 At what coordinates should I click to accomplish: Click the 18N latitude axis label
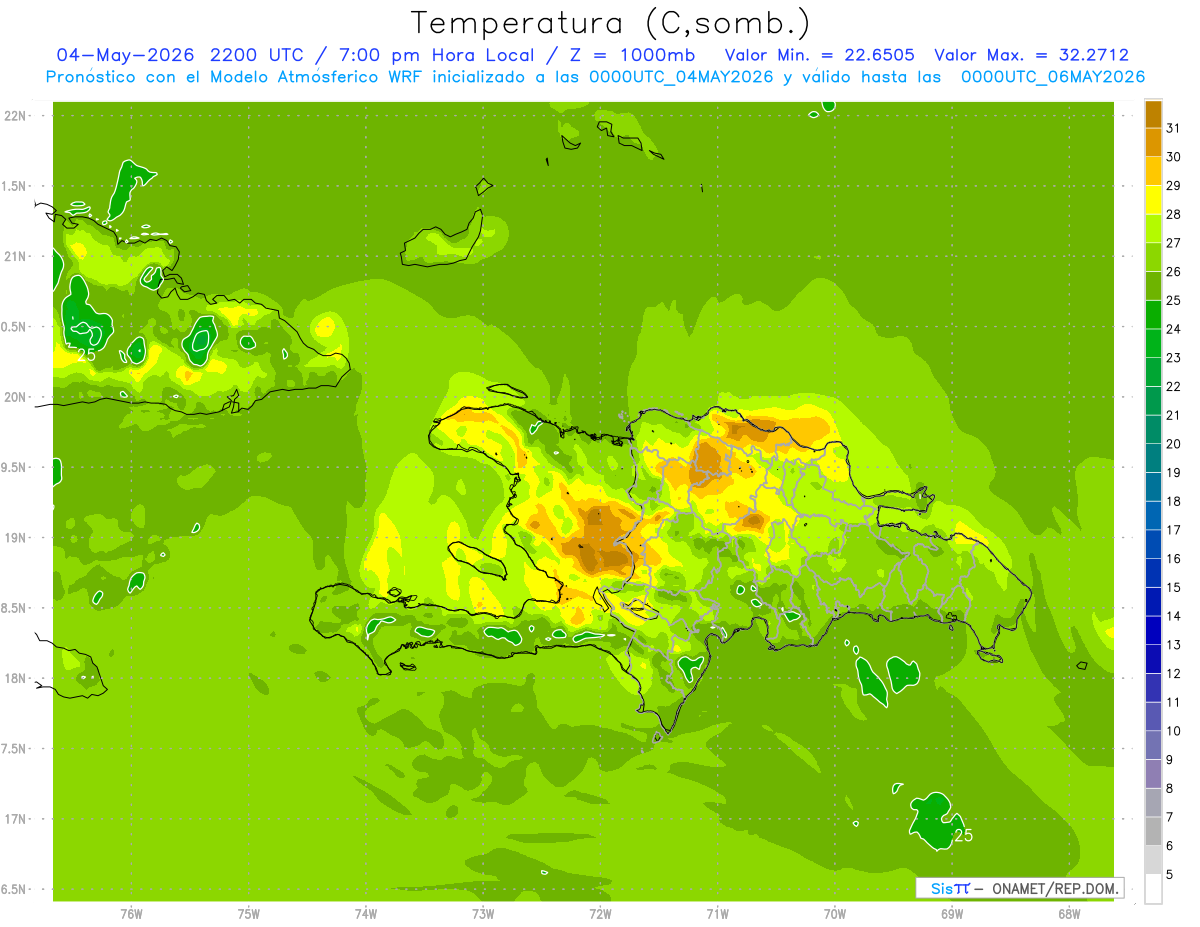(15, 678)
